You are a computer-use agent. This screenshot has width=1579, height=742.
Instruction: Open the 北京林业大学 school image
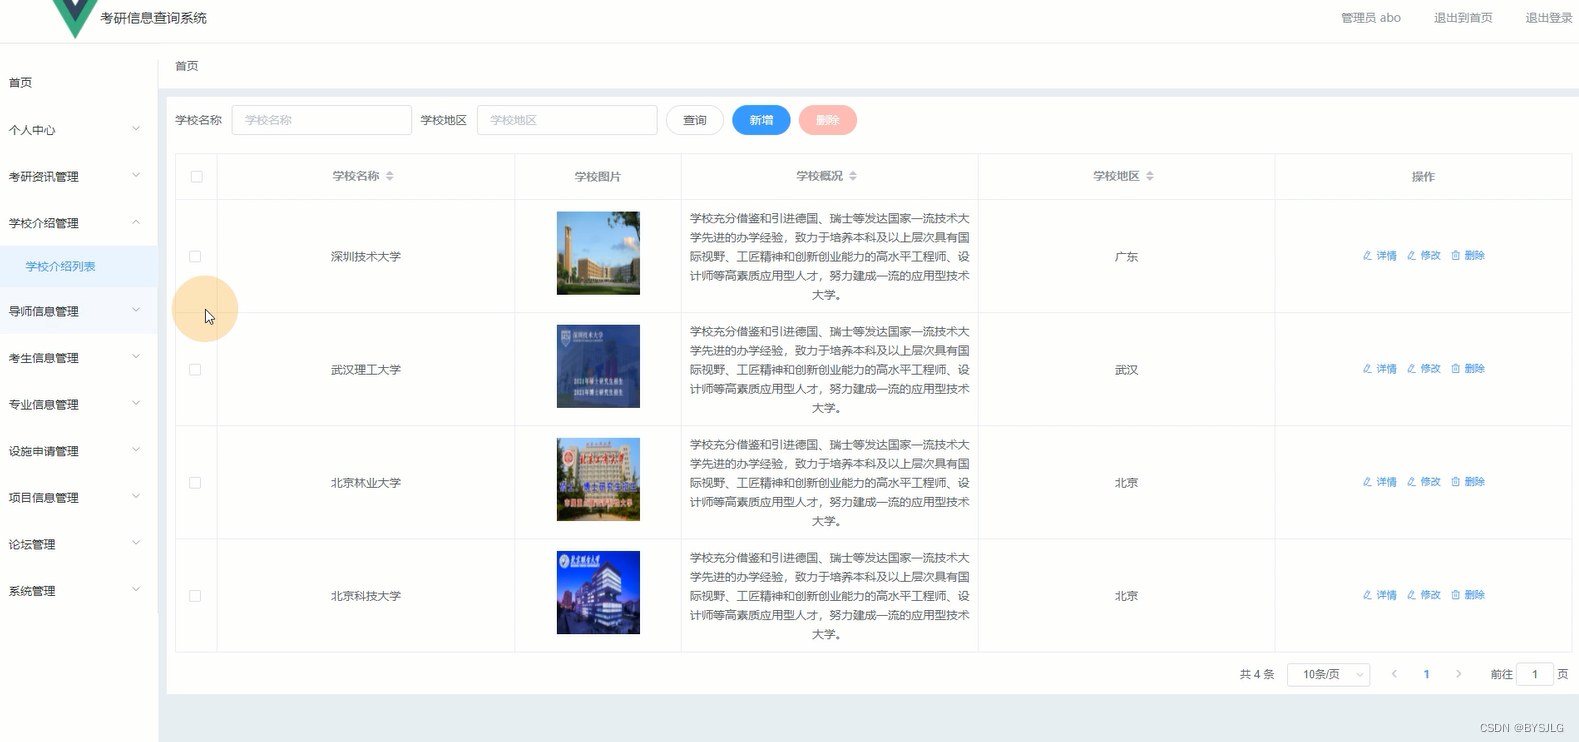point(598,479)
